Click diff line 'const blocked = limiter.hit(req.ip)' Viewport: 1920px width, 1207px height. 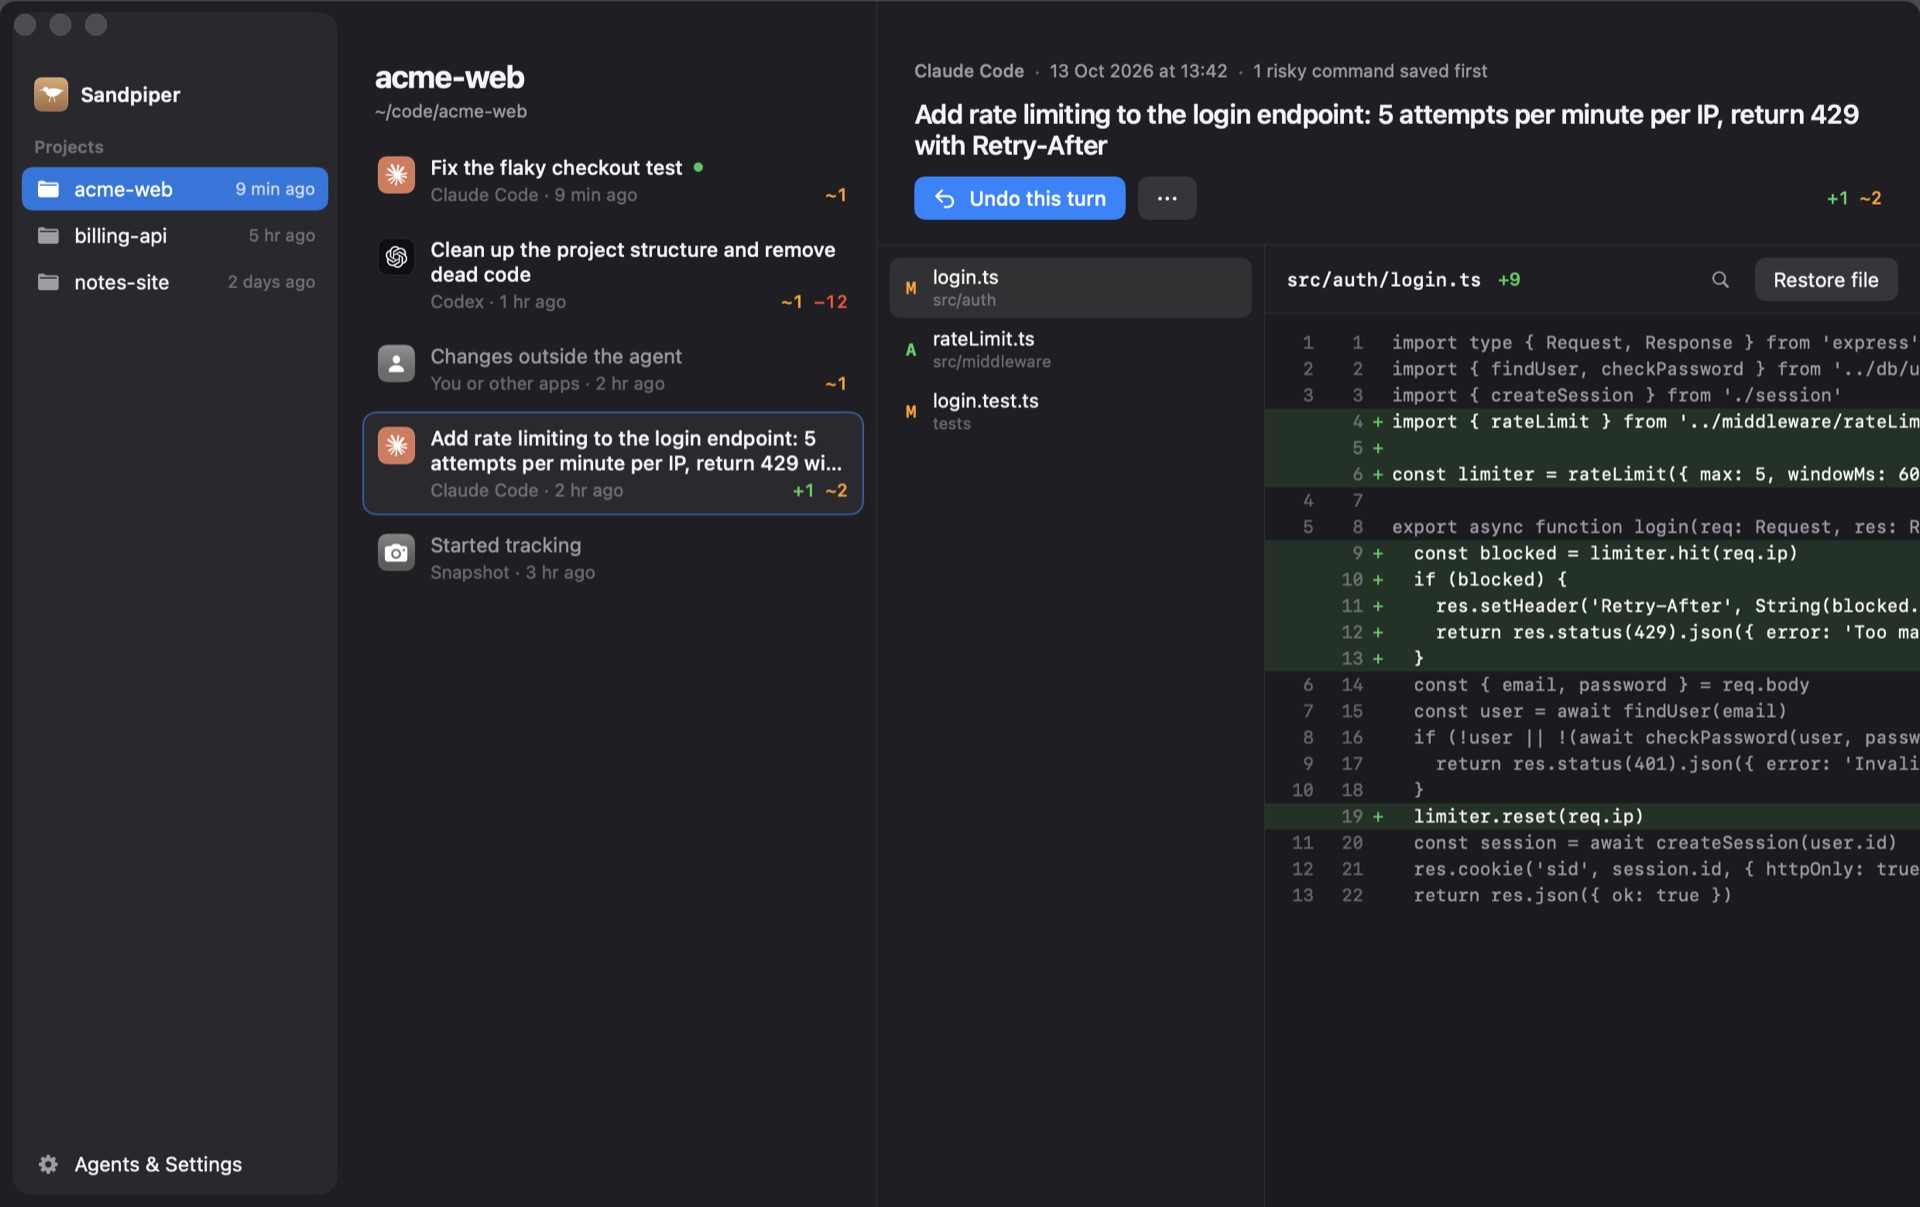(x=1592, y=553)
